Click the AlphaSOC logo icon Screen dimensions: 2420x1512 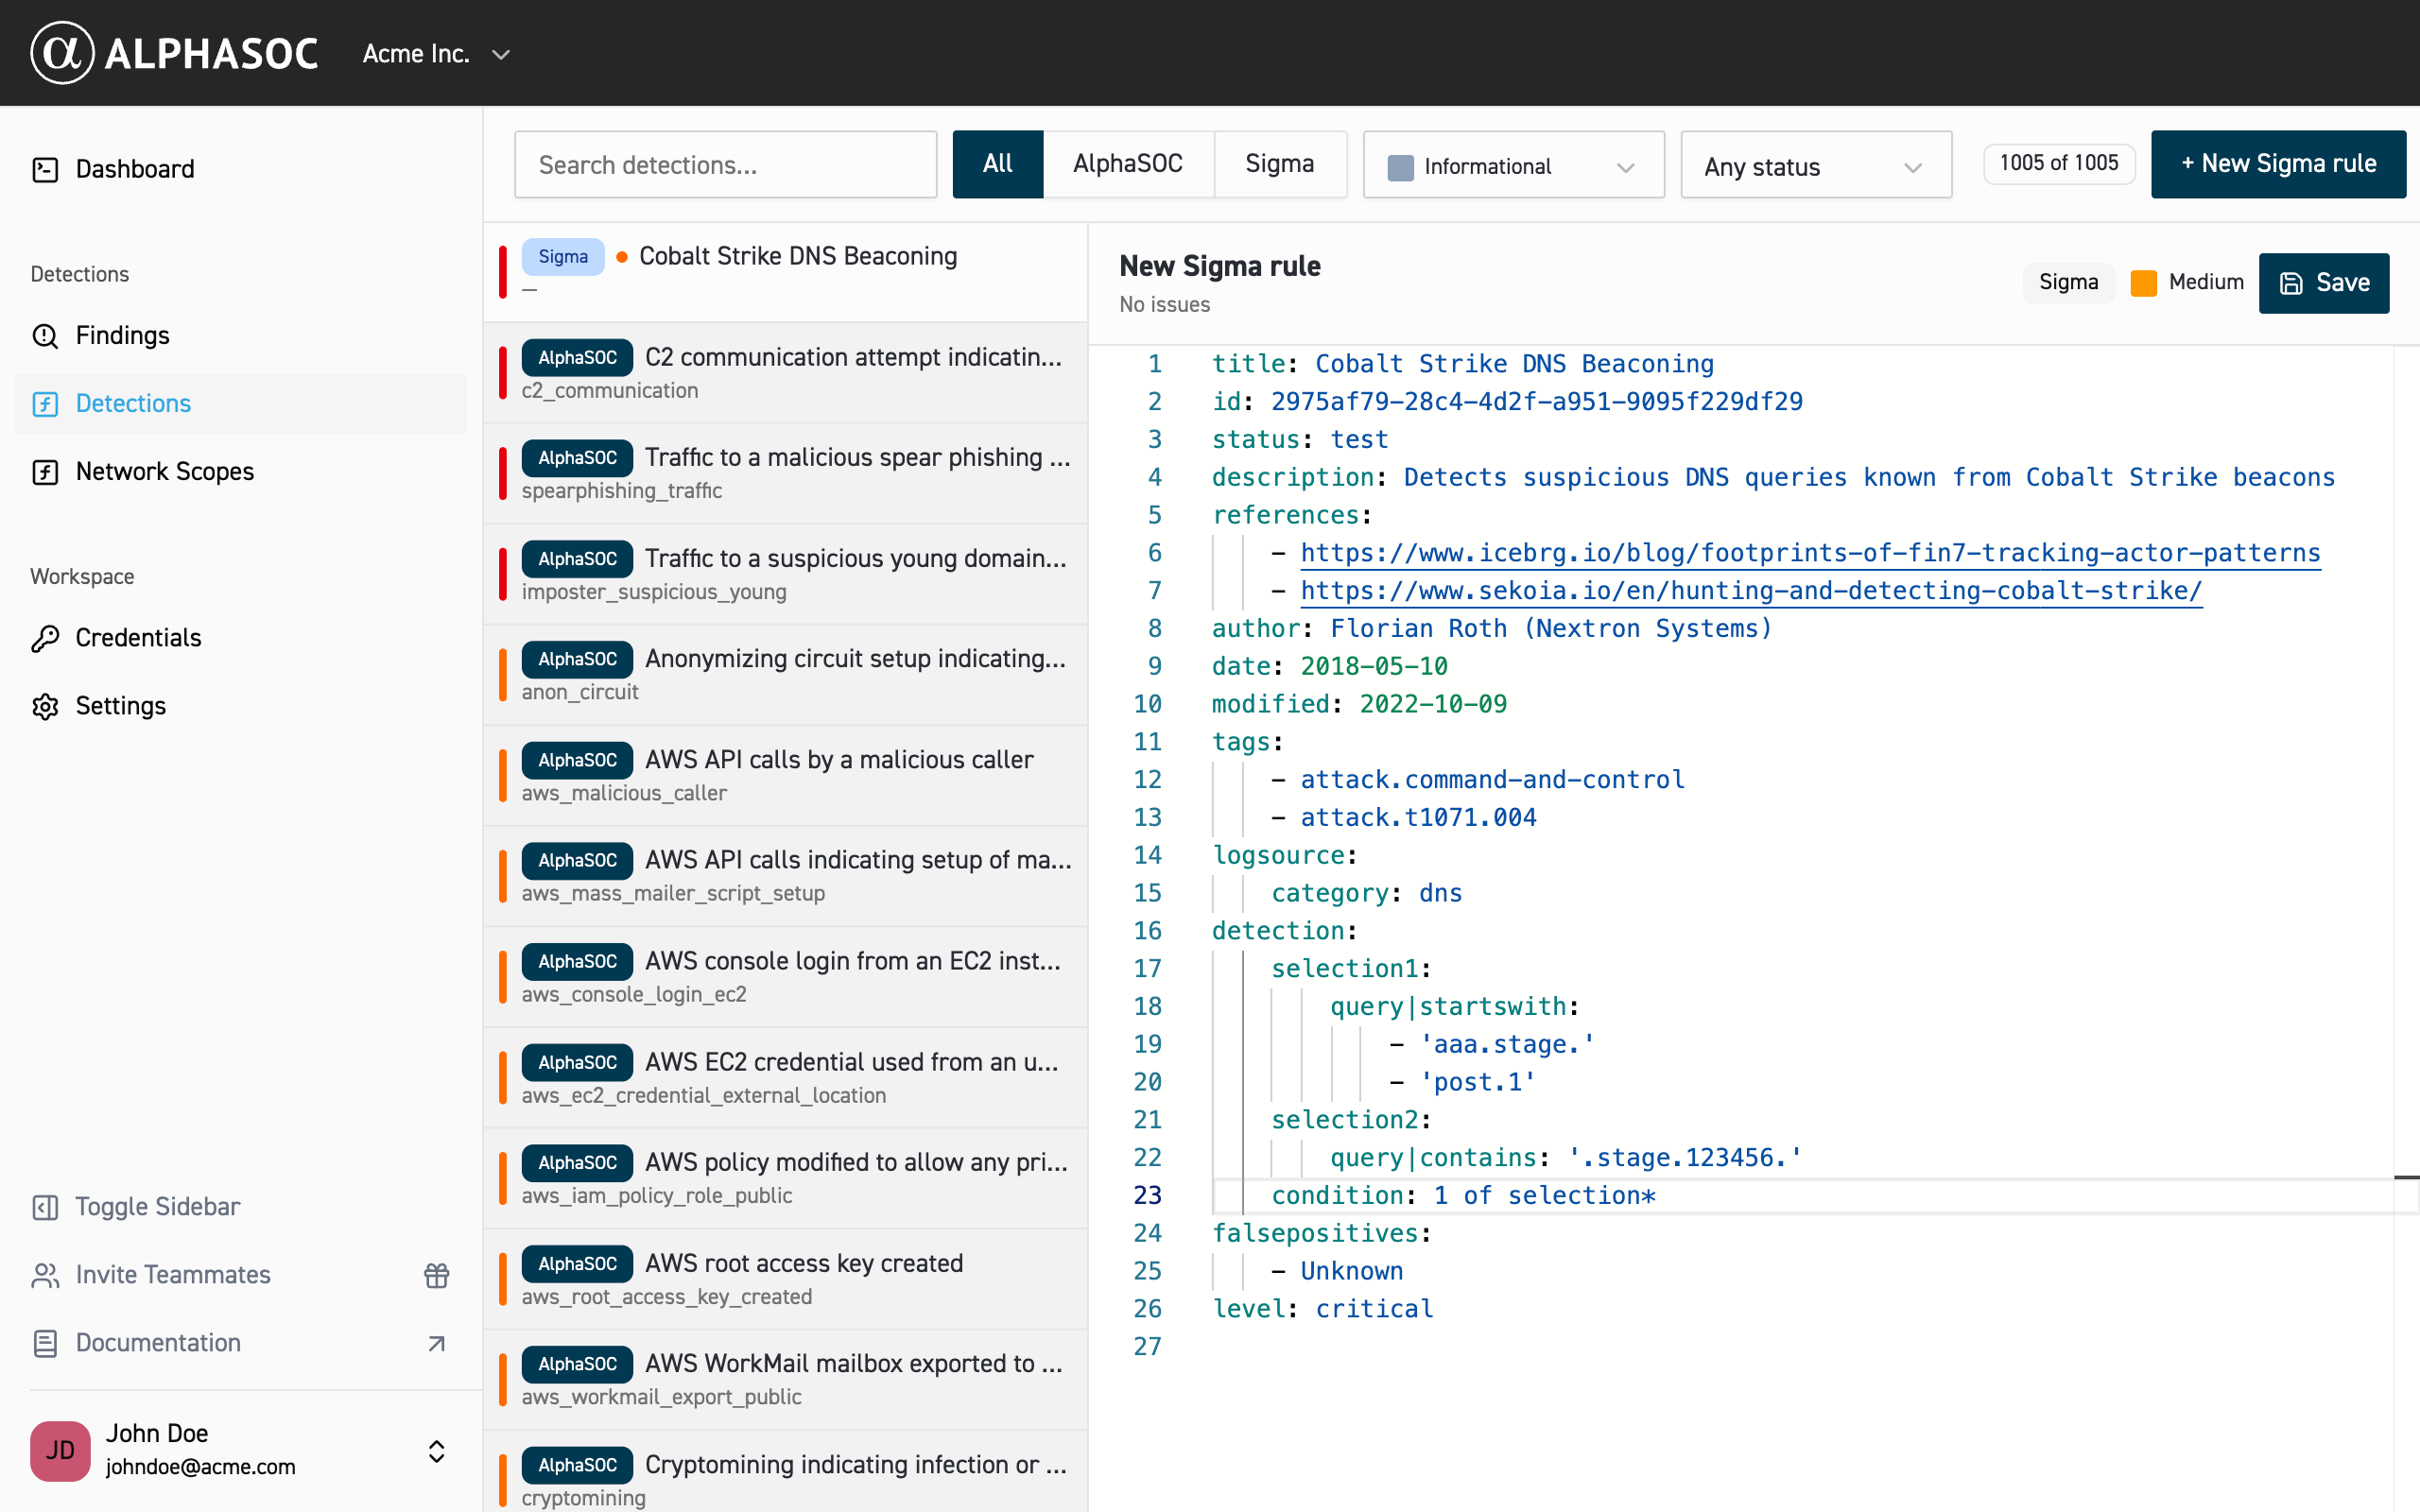coord(62,53)
